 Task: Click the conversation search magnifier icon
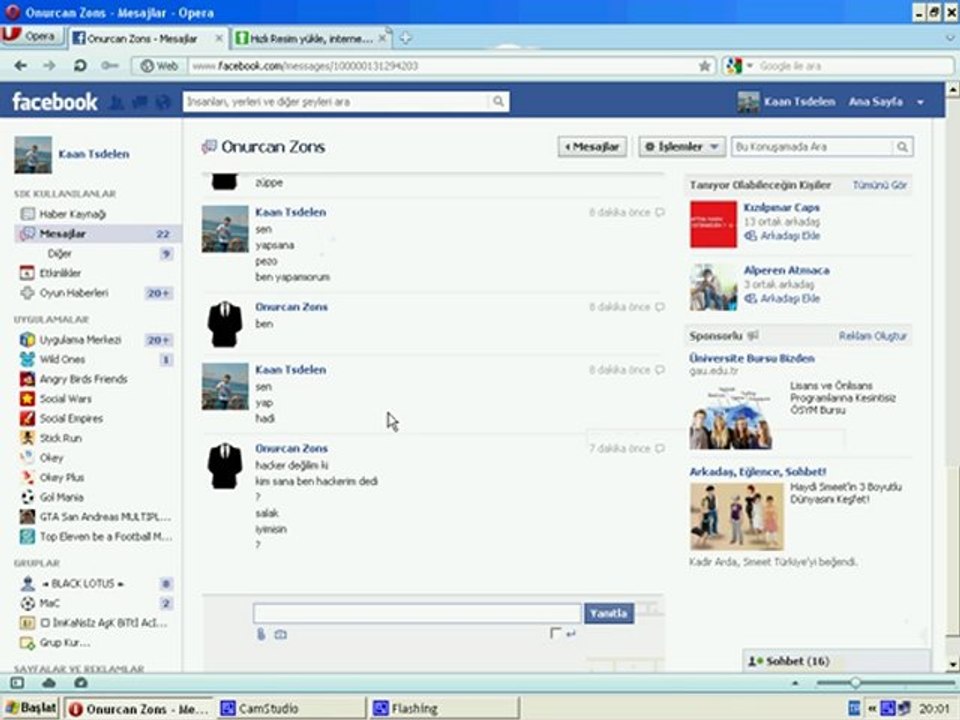click(x=902, y=147)
